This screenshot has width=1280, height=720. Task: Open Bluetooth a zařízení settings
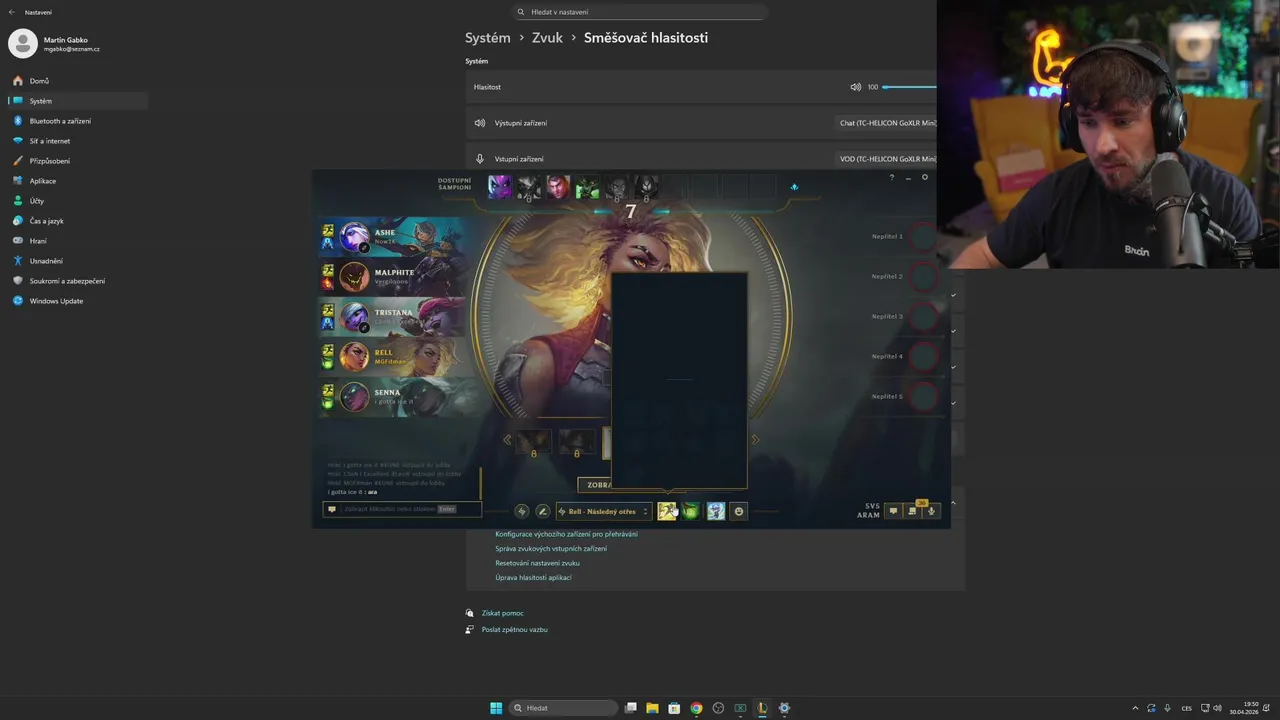[78, 121]
